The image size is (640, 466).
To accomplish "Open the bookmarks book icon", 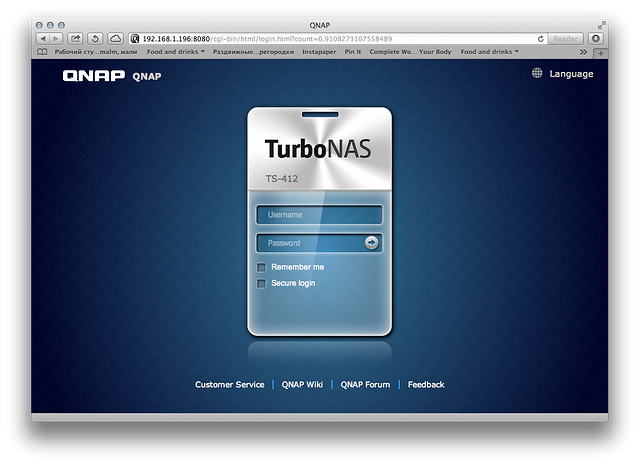I will coord(42,52).
